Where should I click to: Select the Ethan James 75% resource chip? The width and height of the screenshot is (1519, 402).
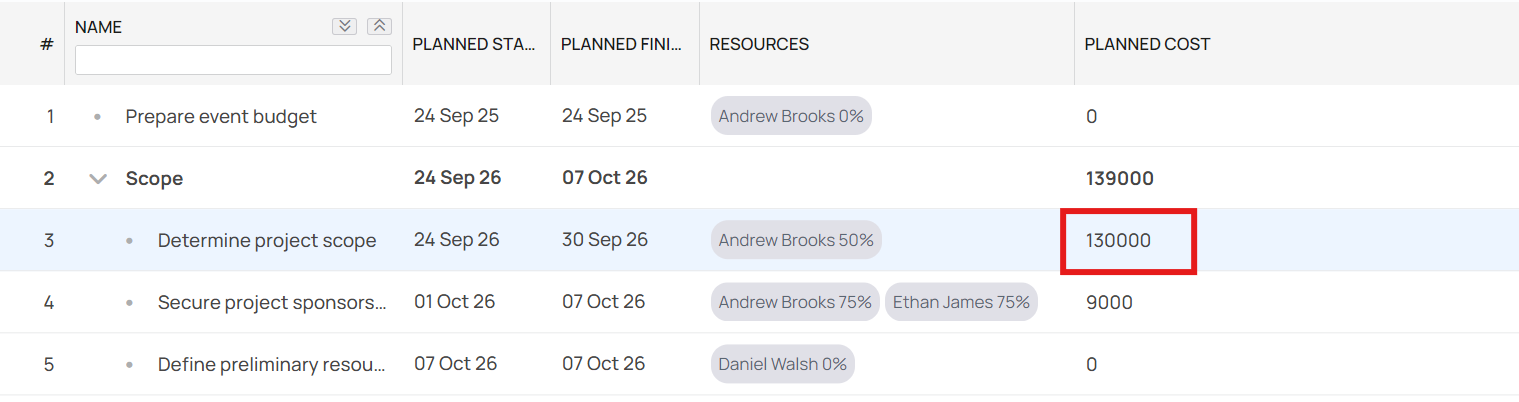pos(961,302)
